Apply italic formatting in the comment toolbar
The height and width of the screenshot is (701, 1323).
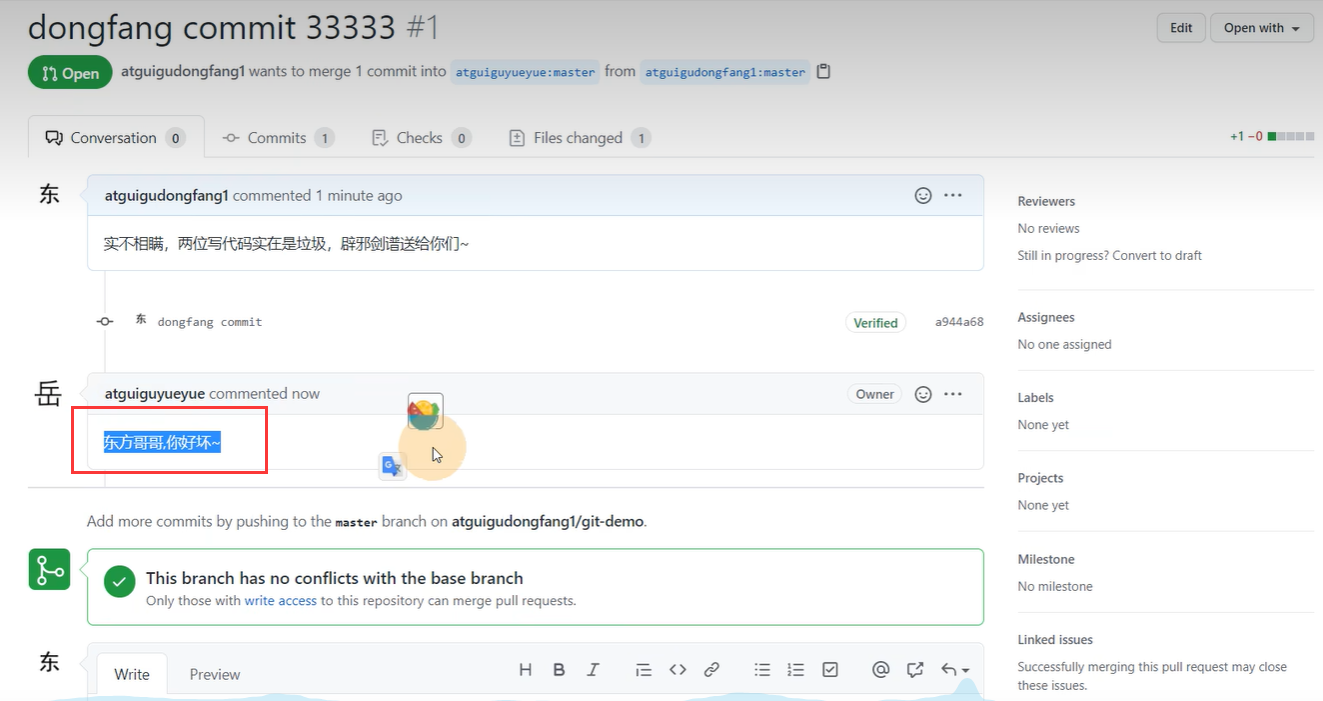(x=592, y=669)
